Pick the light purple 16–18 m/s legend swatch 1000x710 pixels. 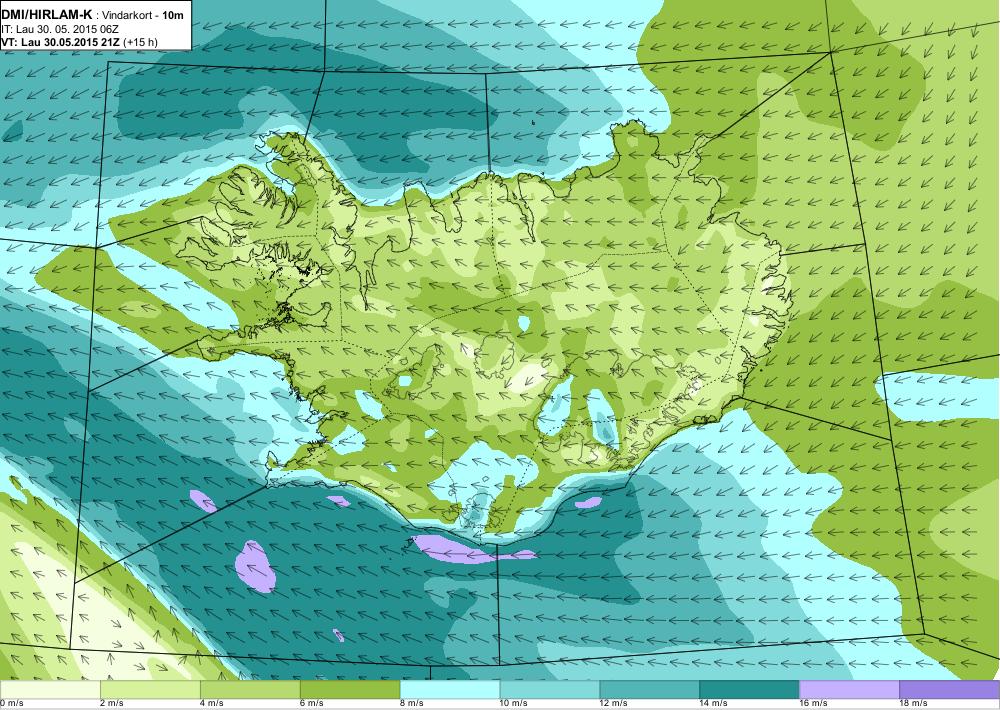(x=849, y=690)
